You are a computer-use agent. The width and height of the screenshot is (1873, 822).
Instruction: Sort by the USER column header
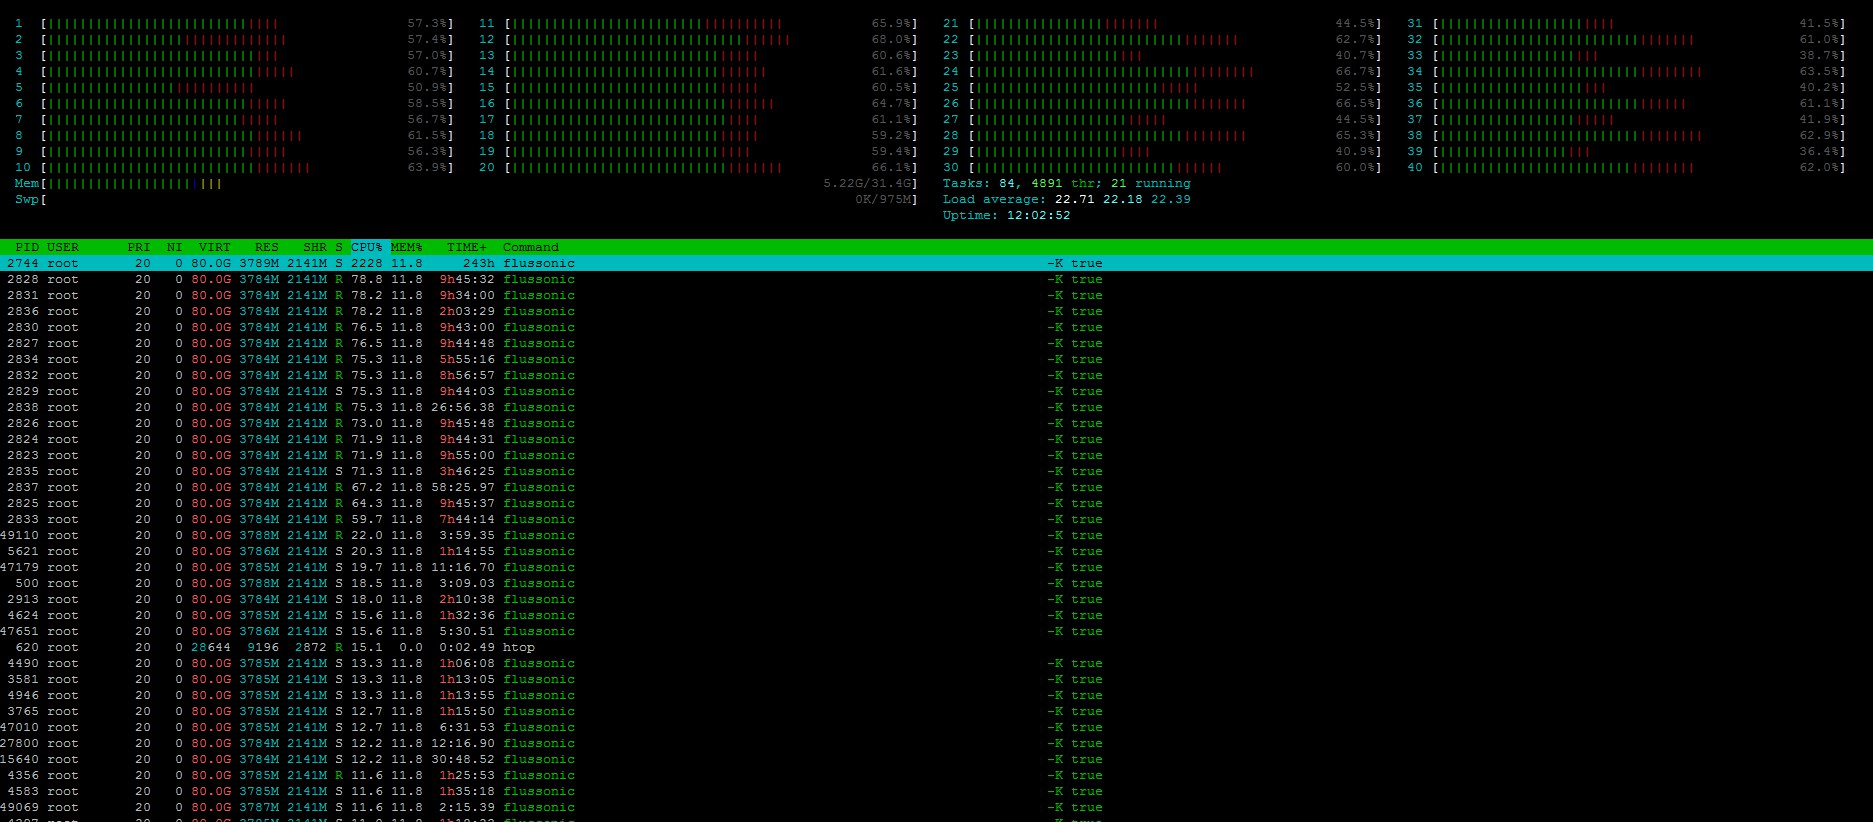tap(63, 247)
